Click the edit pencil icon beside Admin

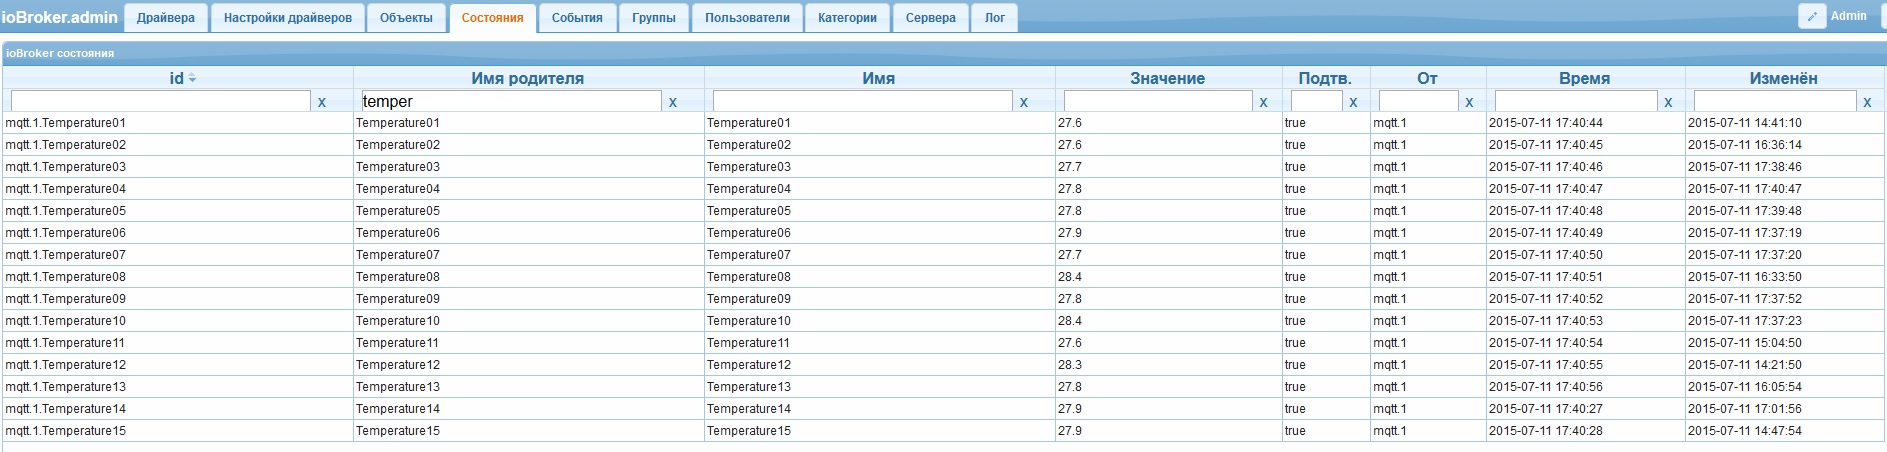1812,16
